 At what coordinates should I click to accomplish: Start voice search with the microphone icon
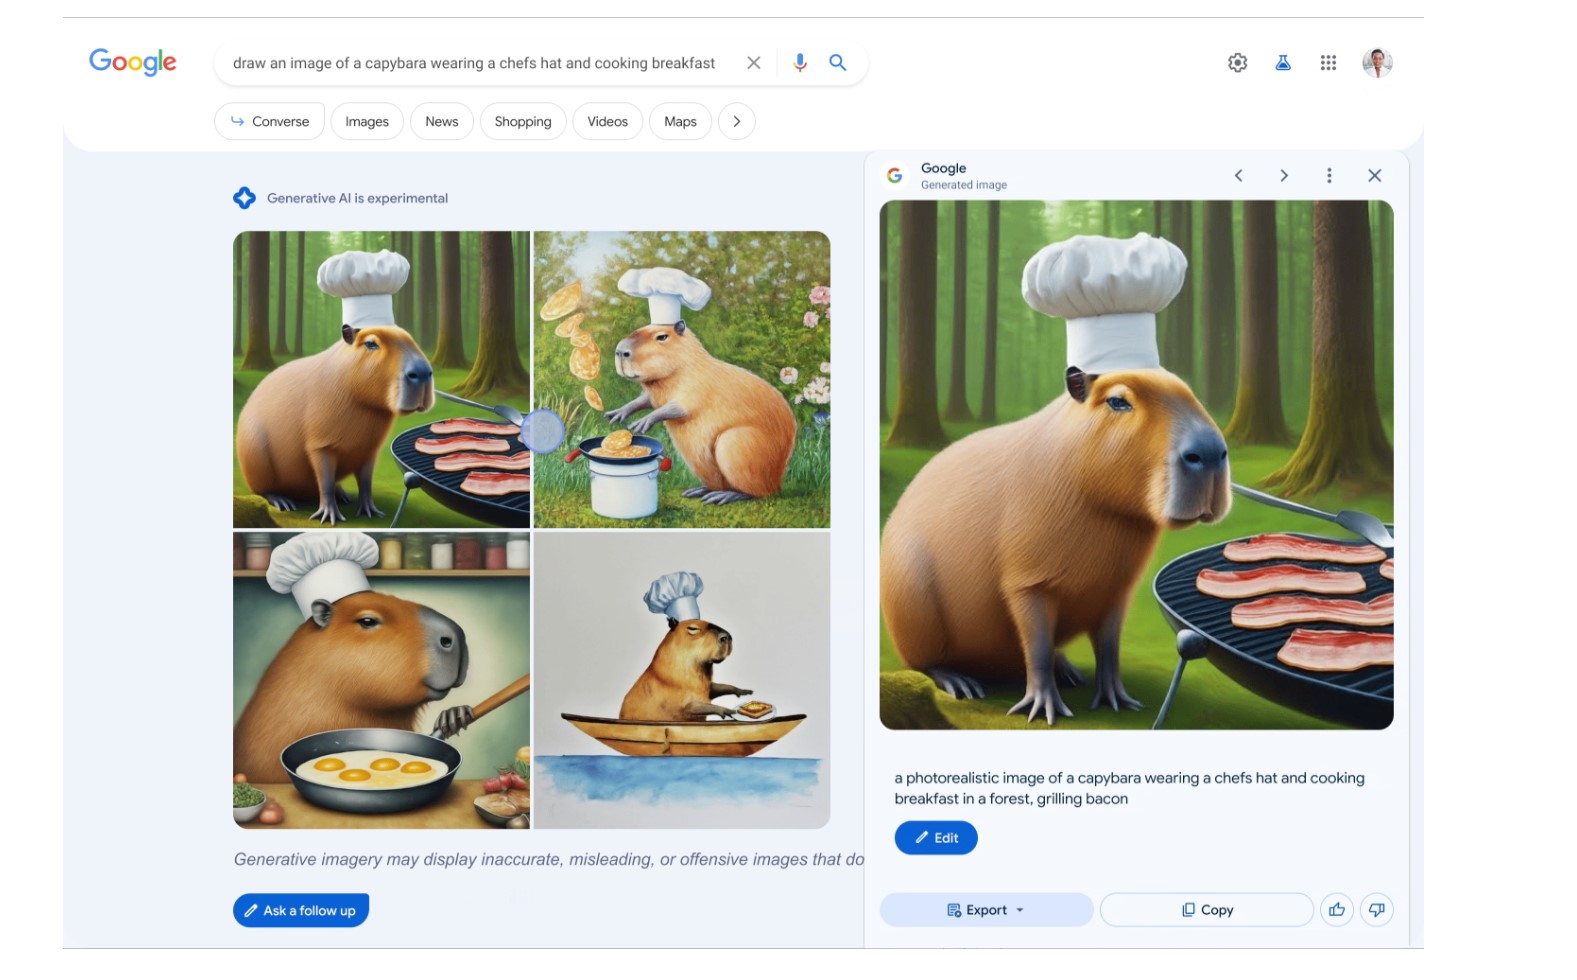(x=800, y=63)
